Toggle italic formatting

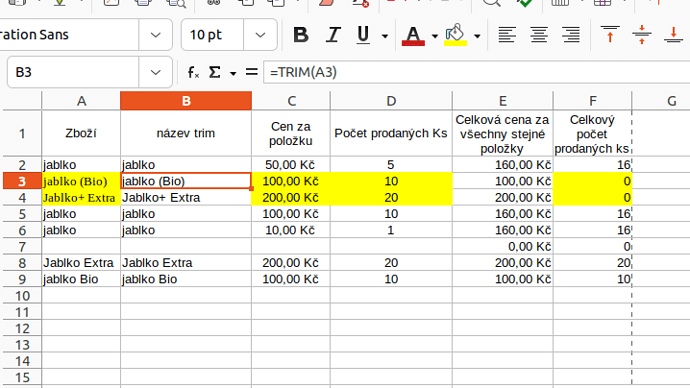(x=333, y=35)
